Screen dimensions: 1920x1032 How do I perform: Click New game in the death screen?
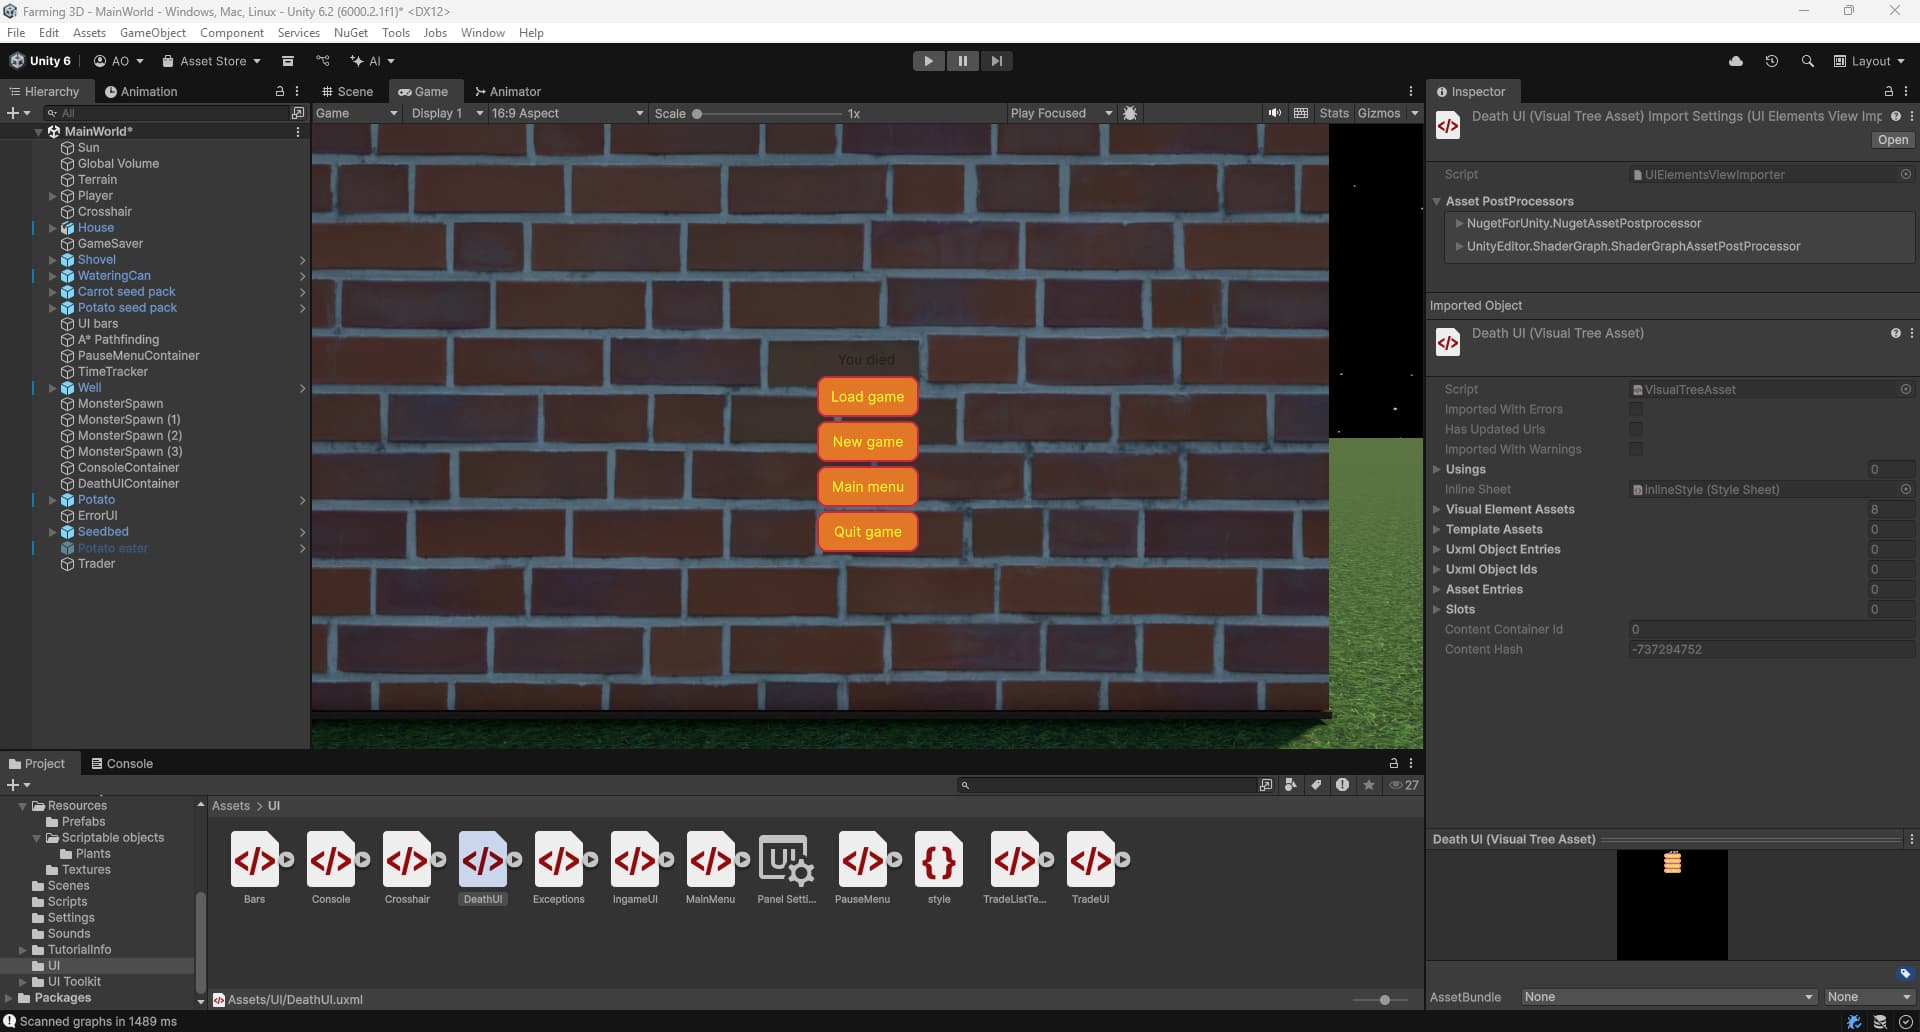coord(867,441)
